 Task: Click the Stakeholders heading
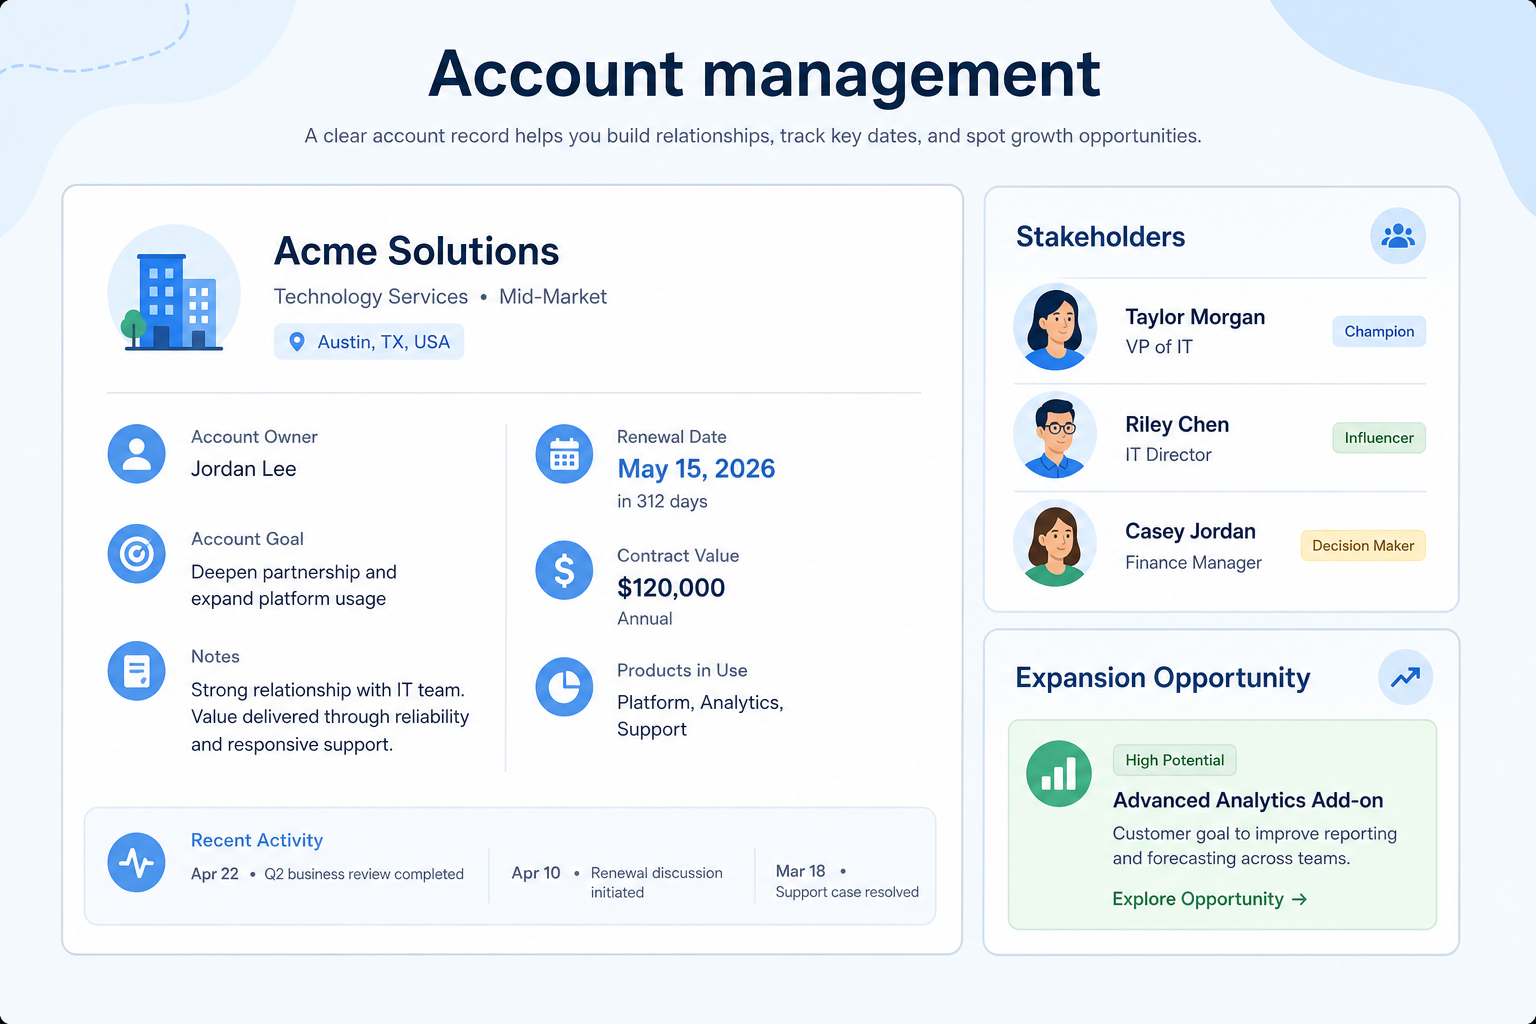1100,237
